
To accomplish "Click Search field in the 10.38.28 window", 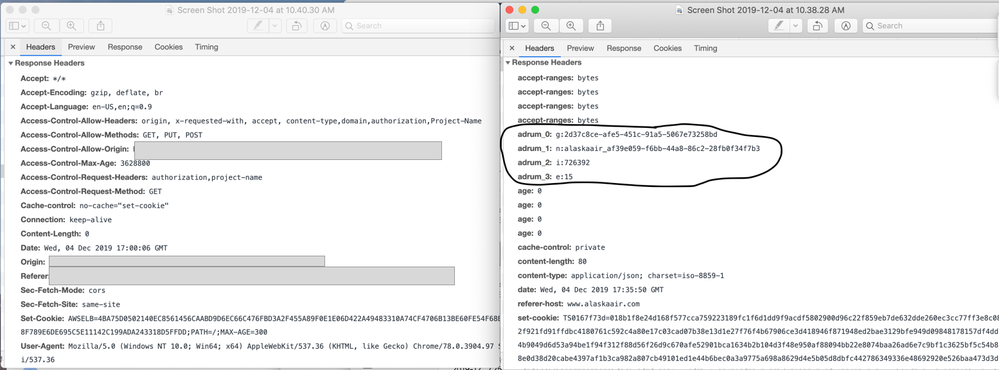I will coord(930,26).
